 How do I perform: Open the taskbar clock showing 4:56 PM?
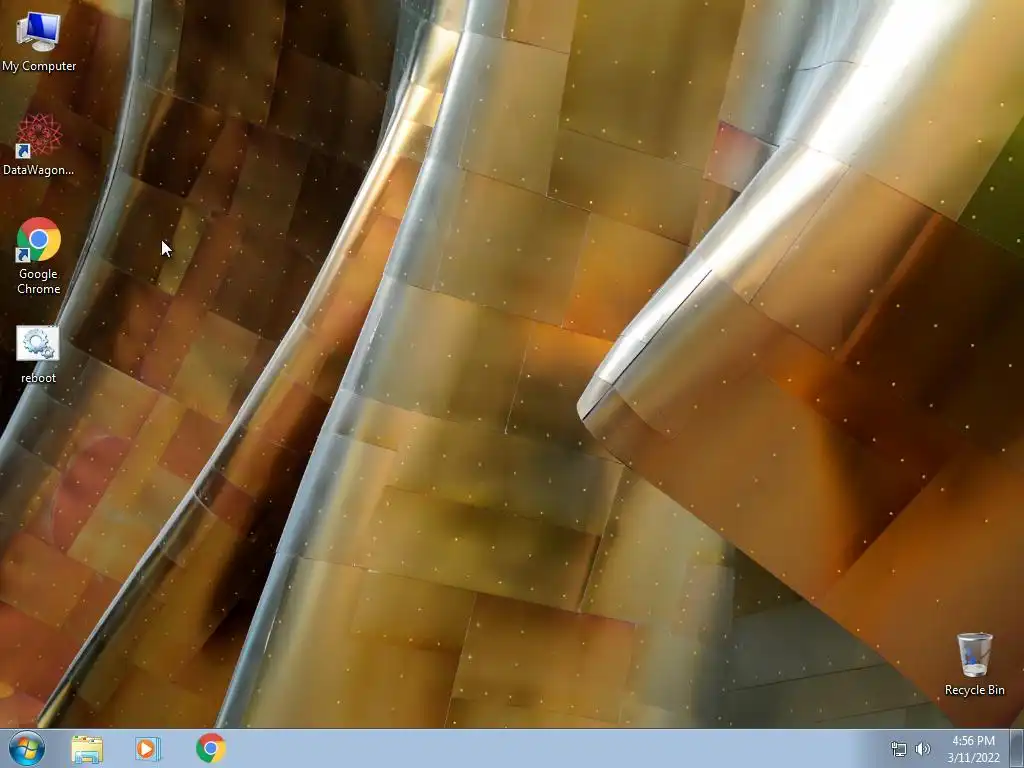(973, 749)
